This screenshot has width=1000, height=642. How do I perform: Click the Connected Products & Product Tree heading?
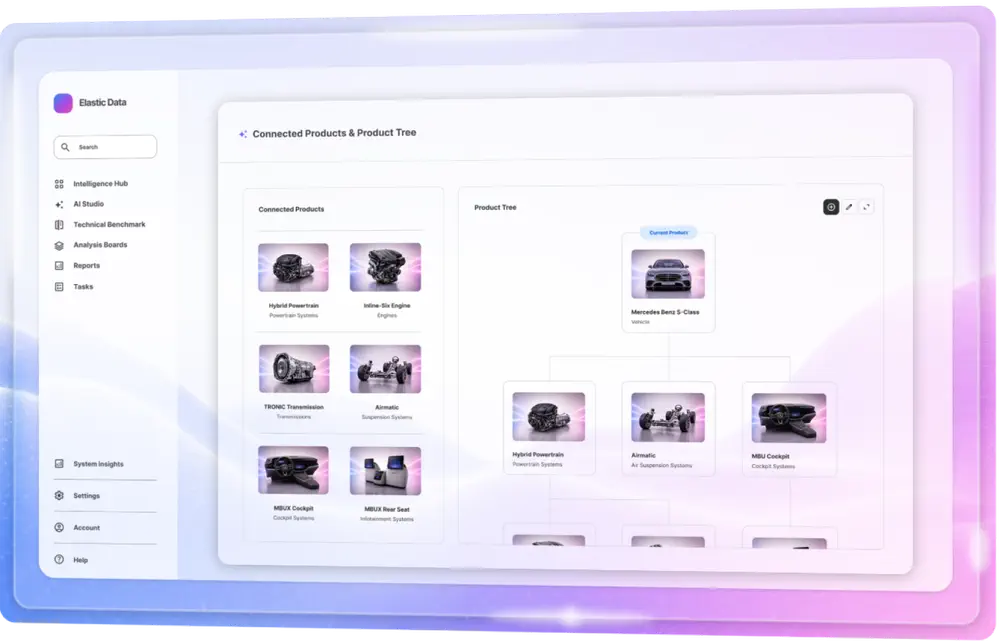point(334,133)
